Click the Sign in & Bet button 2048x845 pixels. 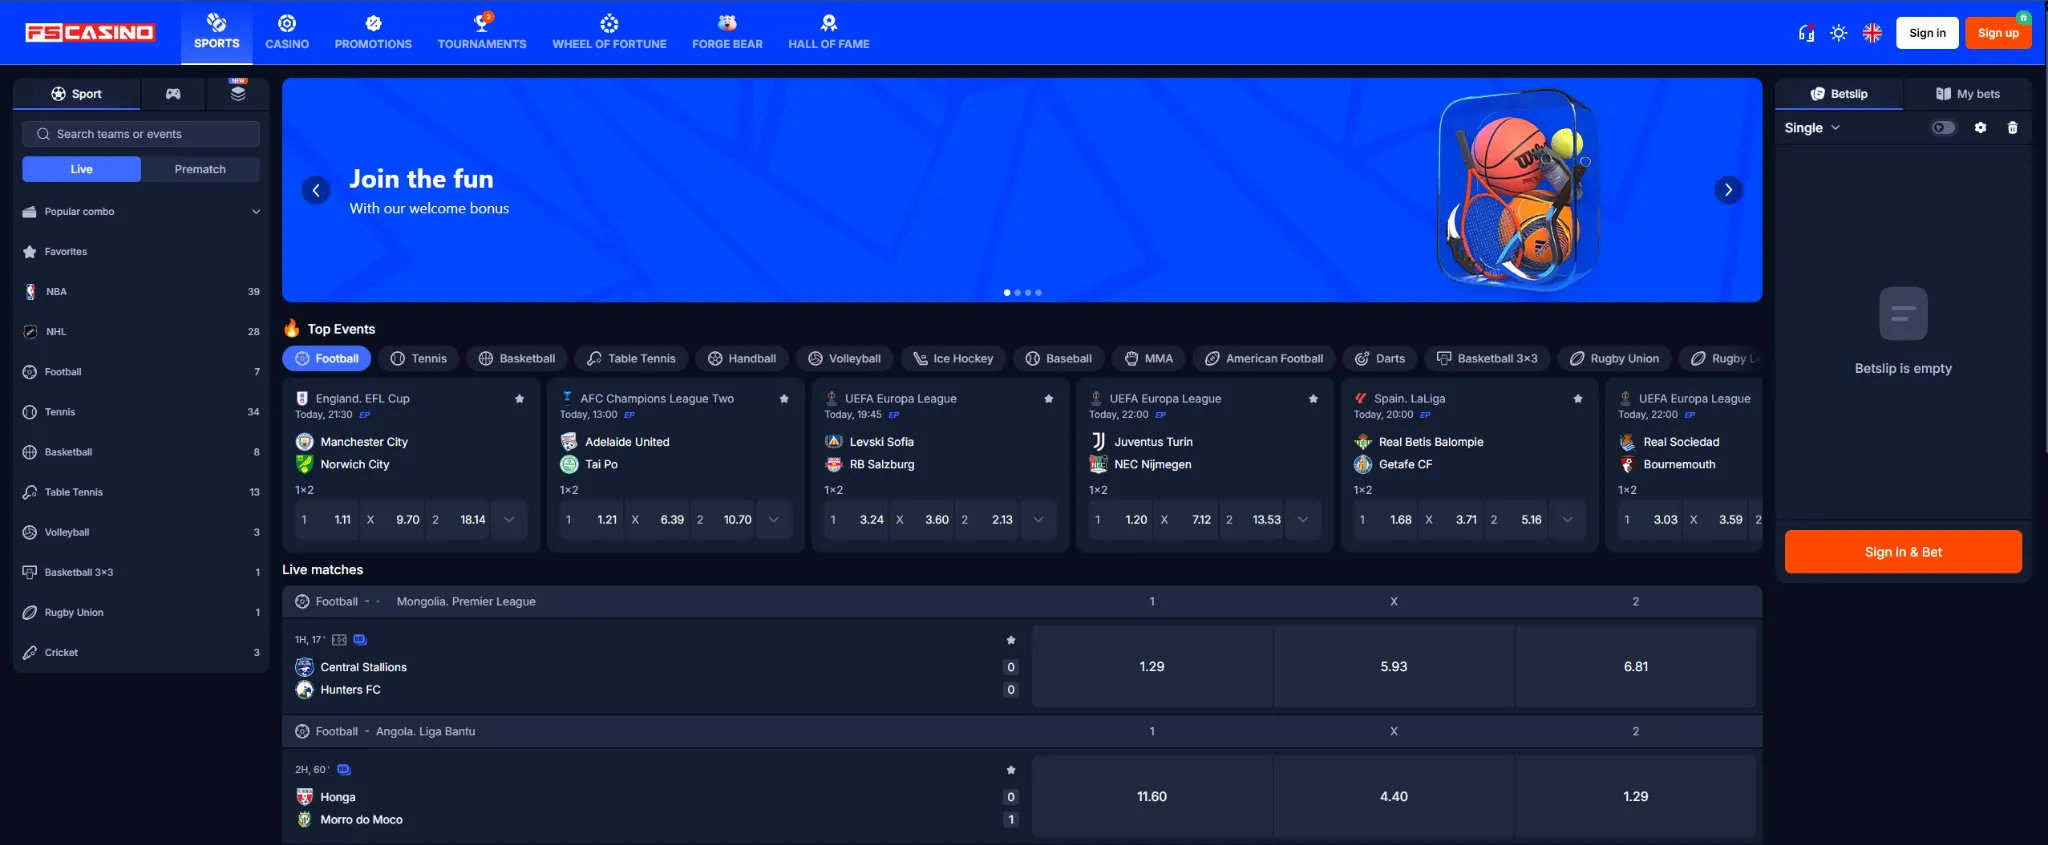[x=1903, y=552]
